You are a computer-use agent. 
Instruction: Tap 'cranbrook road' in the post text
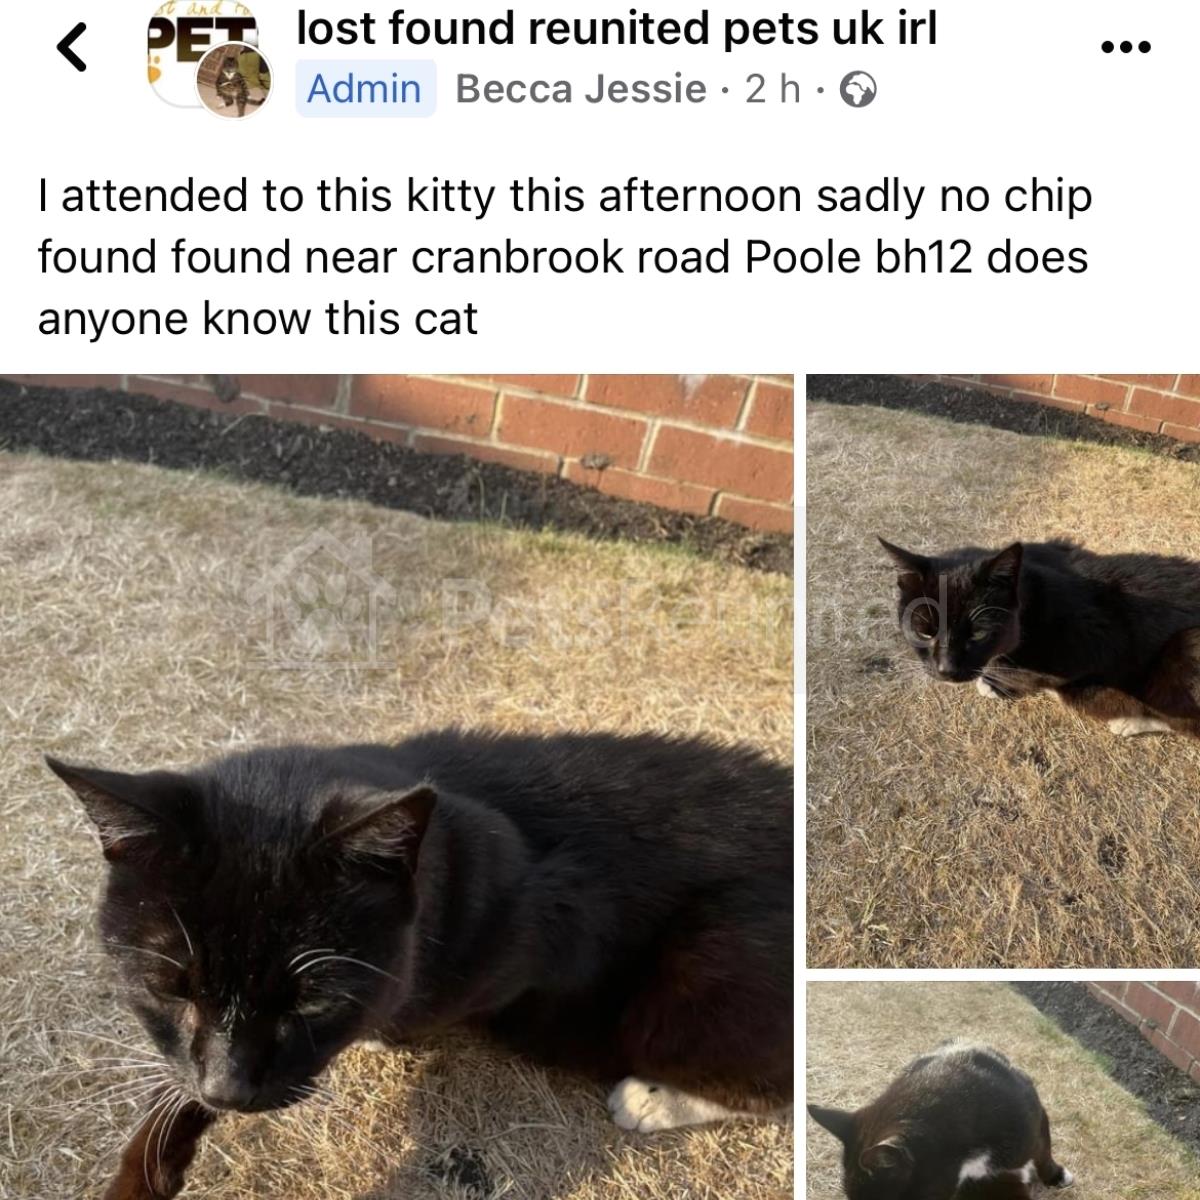pyautogui.click(x=574, y=257)
